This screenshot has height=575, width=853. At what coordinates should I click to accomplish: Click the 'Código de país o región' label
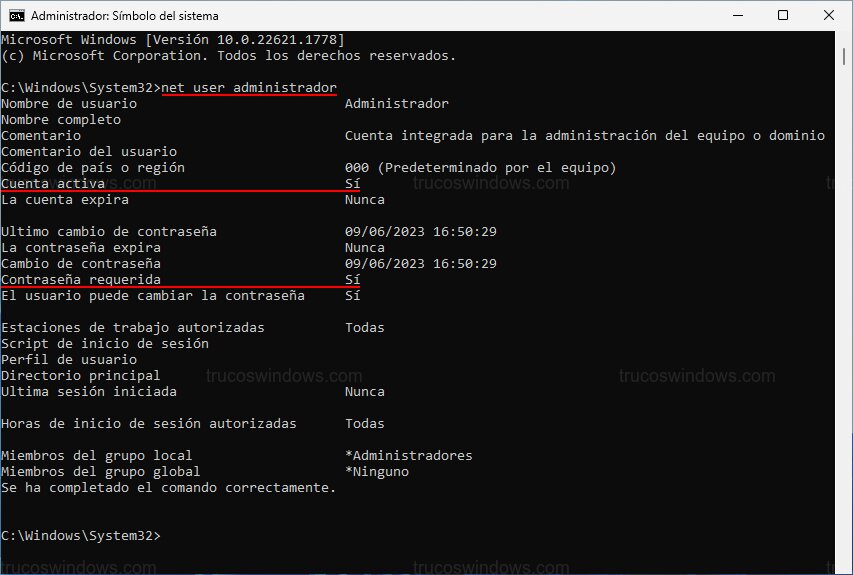tap(93, 168)
